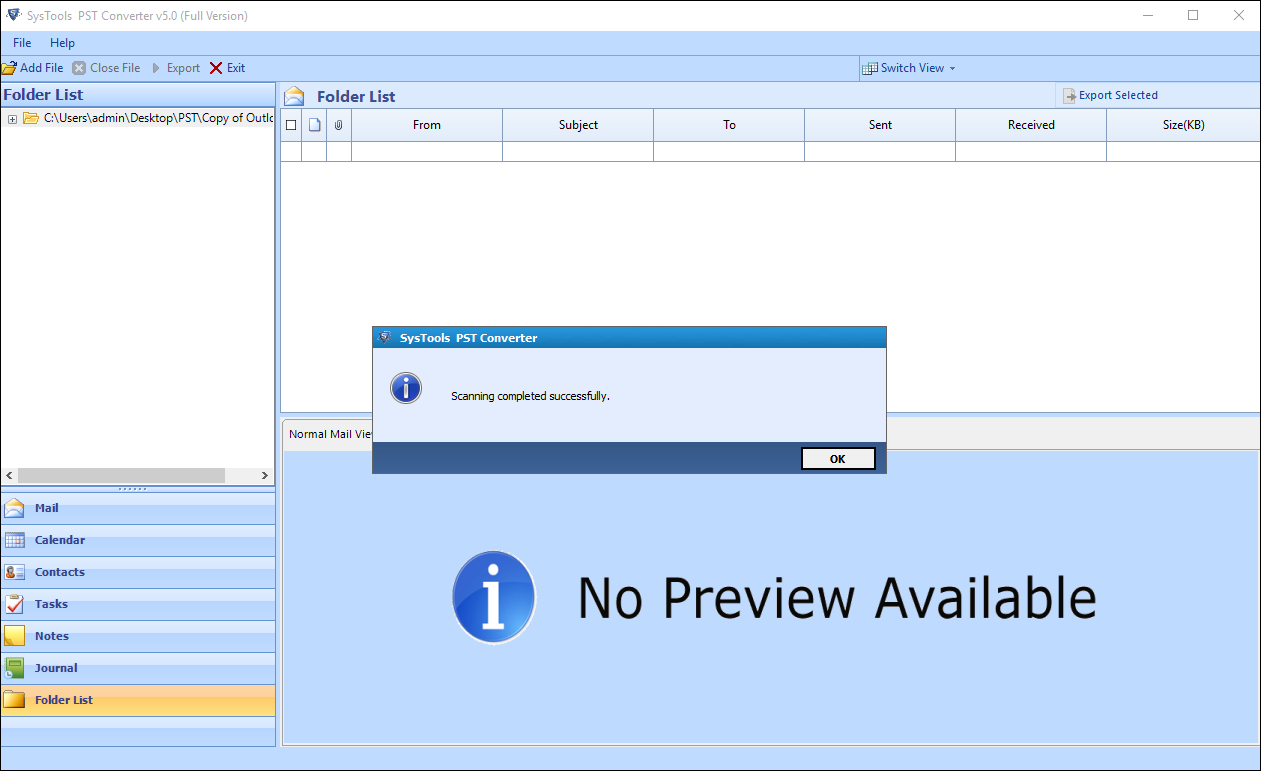Screen dimensions: 1261x771
Task: Click the Mail envelope icon in sidebar
Action: [15, 508]
